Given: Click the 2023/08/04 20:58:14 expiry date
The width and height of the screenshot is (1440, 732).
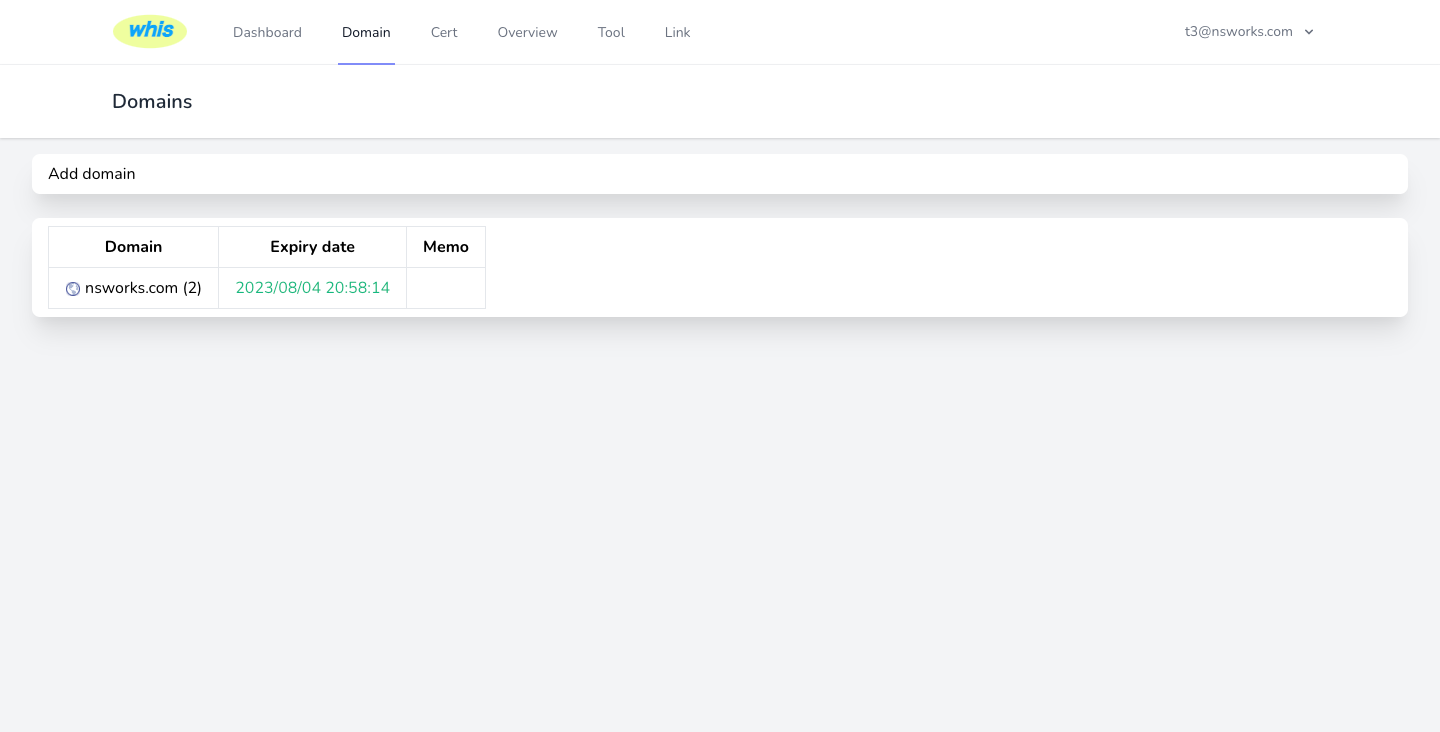Looking at the screenshot, I should tap(312, 288).
